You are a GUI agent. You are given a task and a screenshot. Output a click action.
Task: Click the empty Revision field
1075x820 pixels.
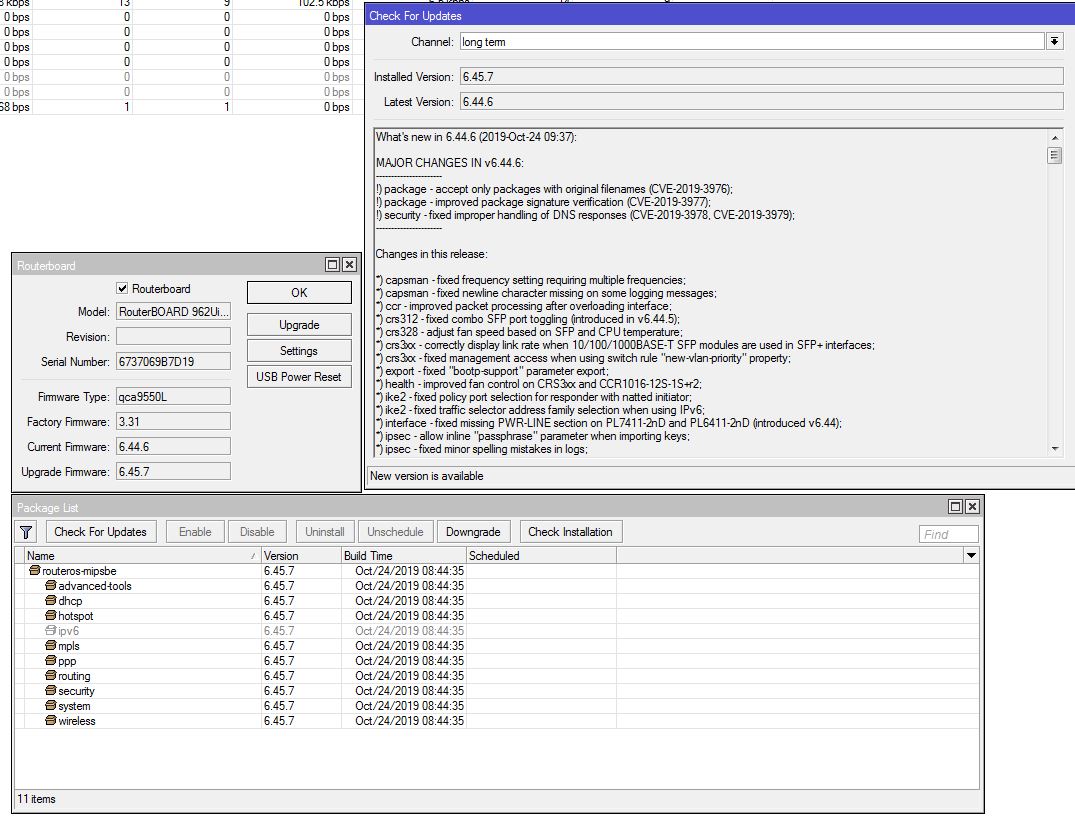[x=173, y=337]
